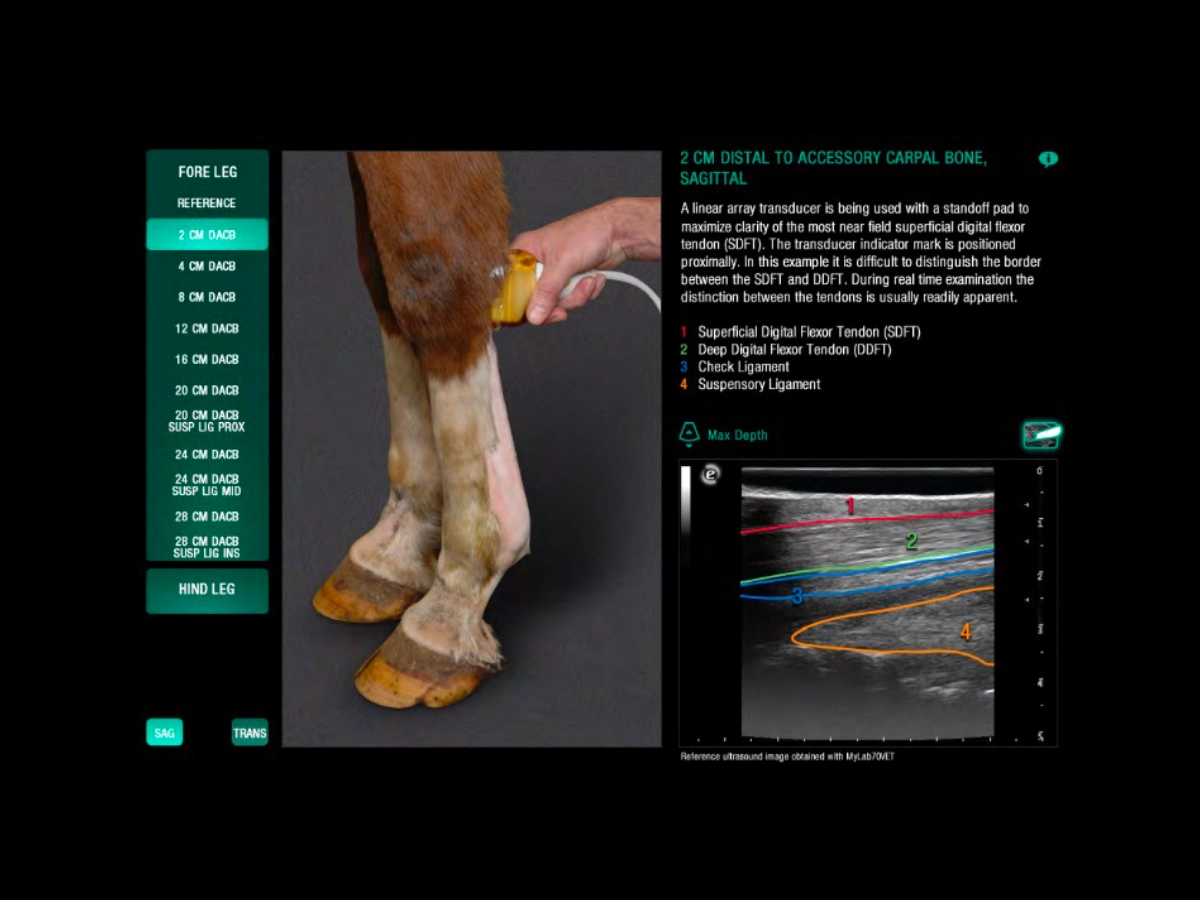The image size is (1200, 900).
Task: Go to the 24 CM DACB view
Action: pos(207,454)
